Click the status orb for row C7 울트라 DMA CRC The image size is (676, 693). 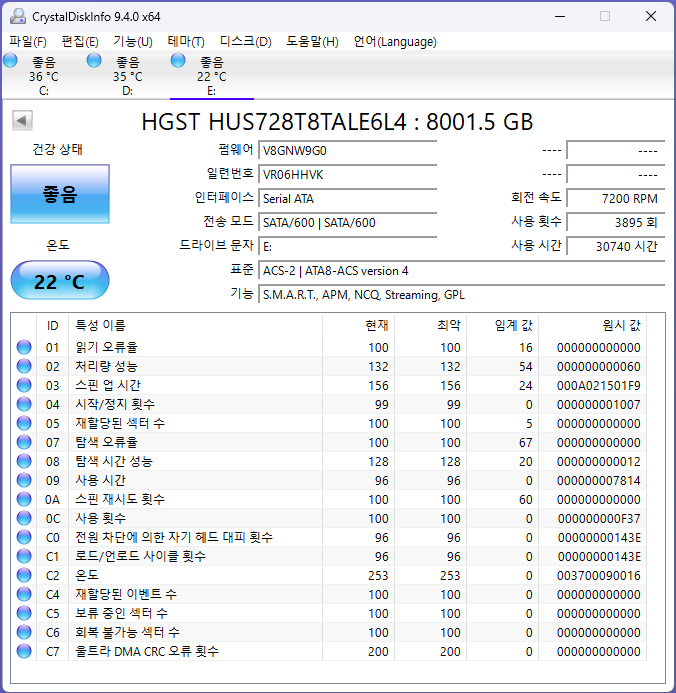(x=24, y=651)
